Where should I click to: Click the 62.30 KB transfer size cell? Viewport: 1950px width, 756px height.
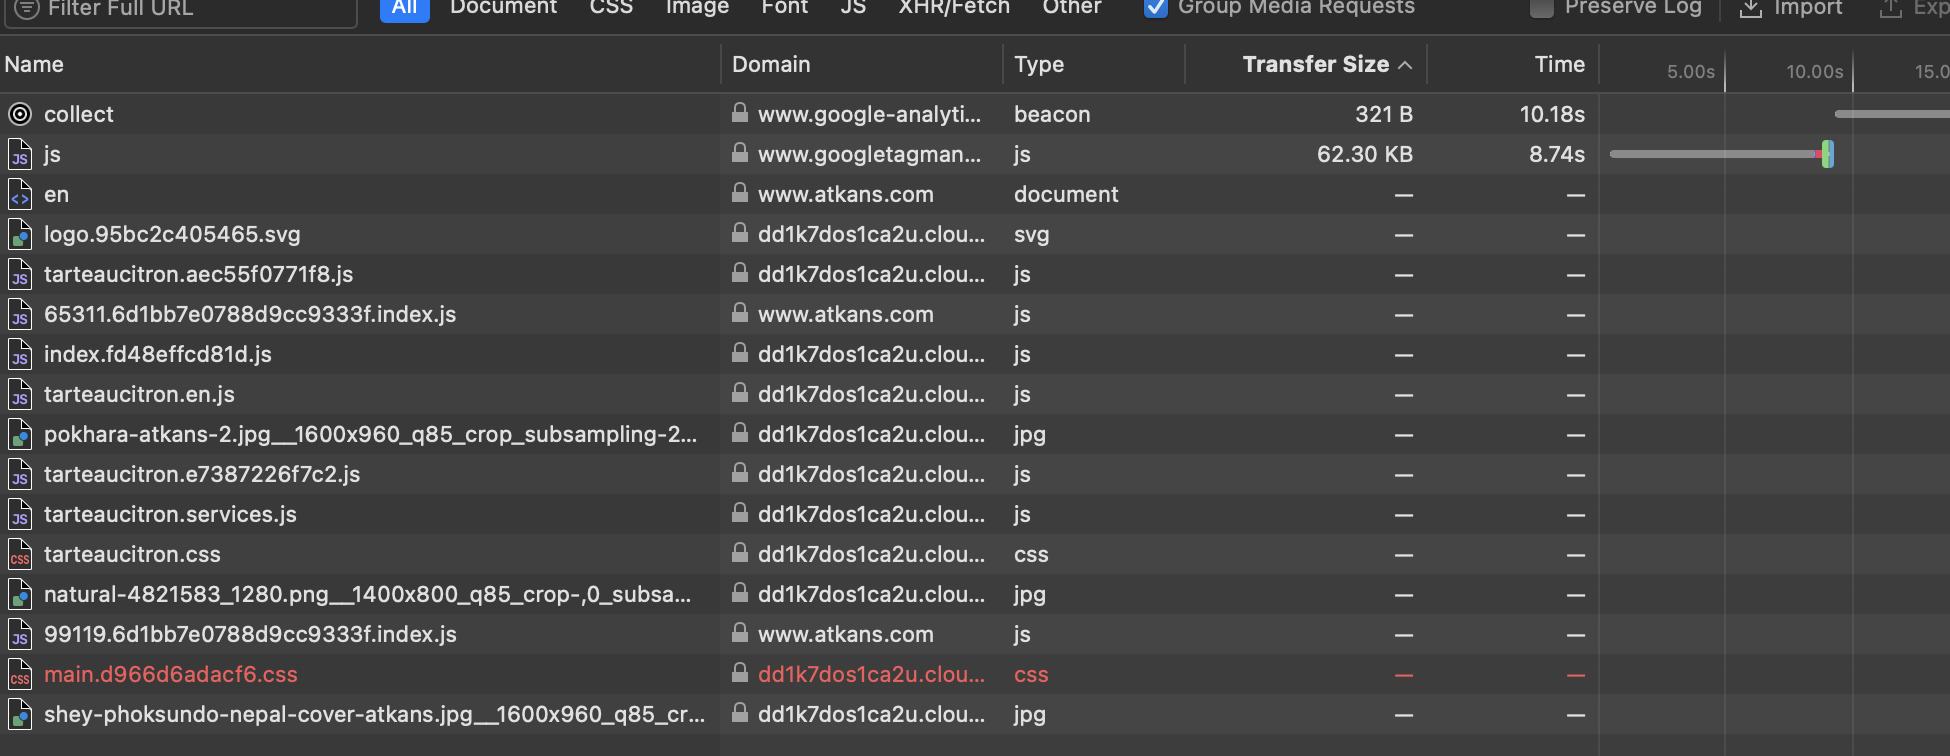click(x=1365, y=154)
